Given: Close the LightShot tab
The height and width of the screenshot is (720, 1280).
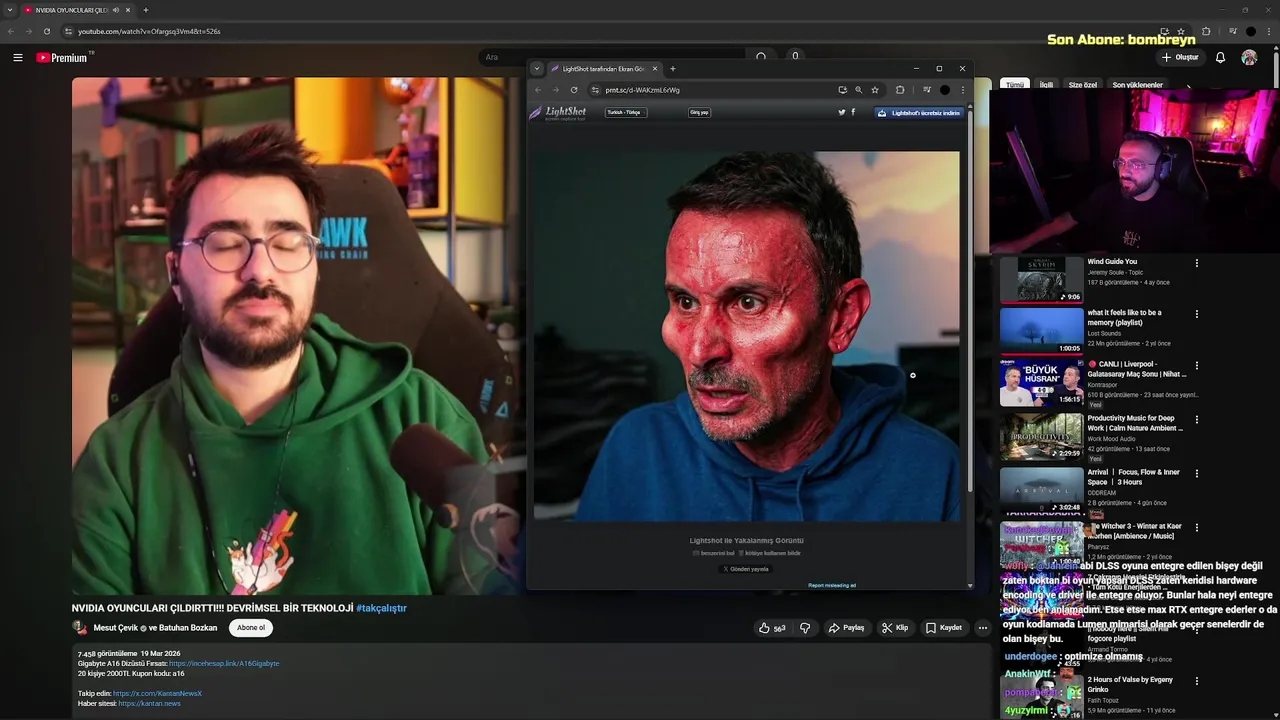Looking at the screenshot, I should pyautogui.click(x=655, y=69).
